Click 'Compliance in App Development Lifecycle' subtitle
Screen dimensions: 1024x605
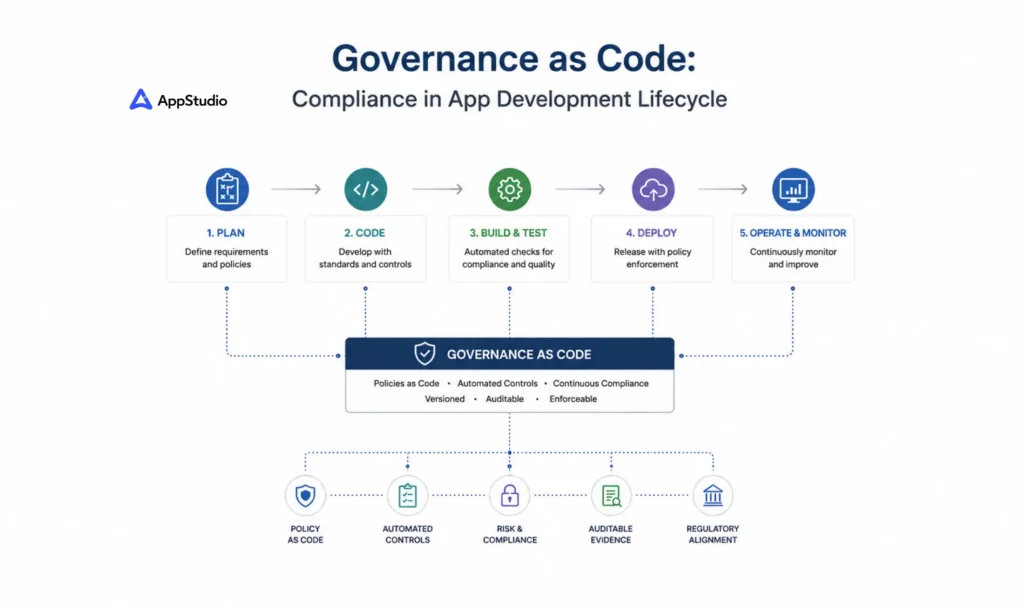[509, 99]
